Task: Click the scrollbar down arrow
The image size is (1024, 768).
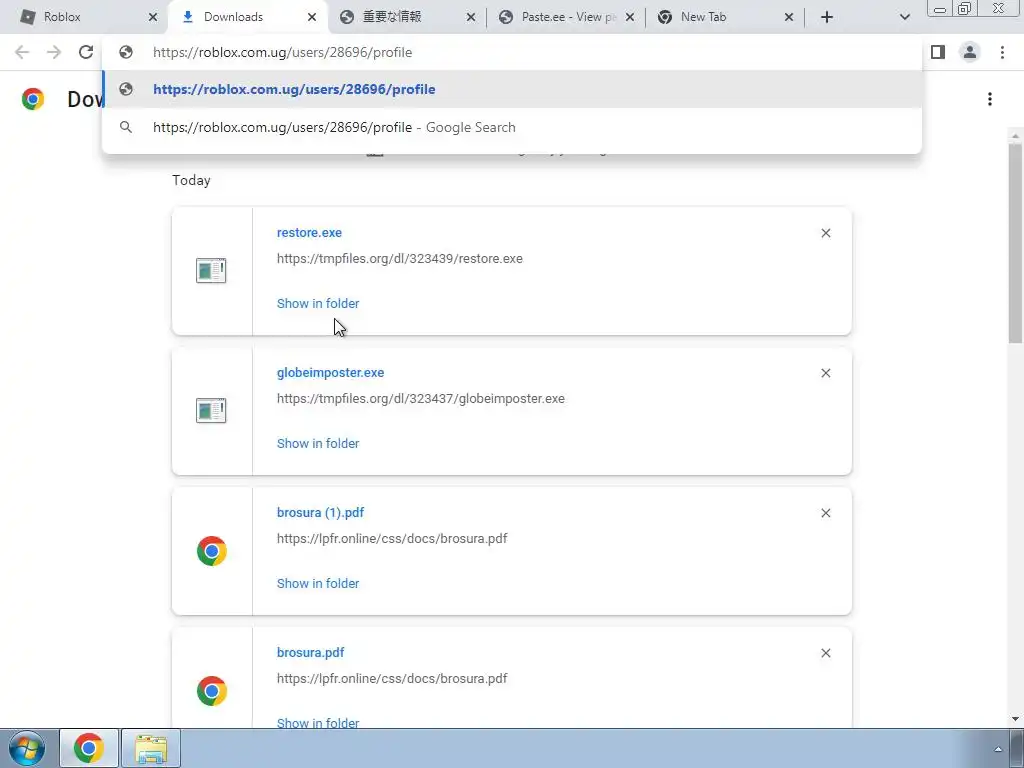Action: point(1015,719)
